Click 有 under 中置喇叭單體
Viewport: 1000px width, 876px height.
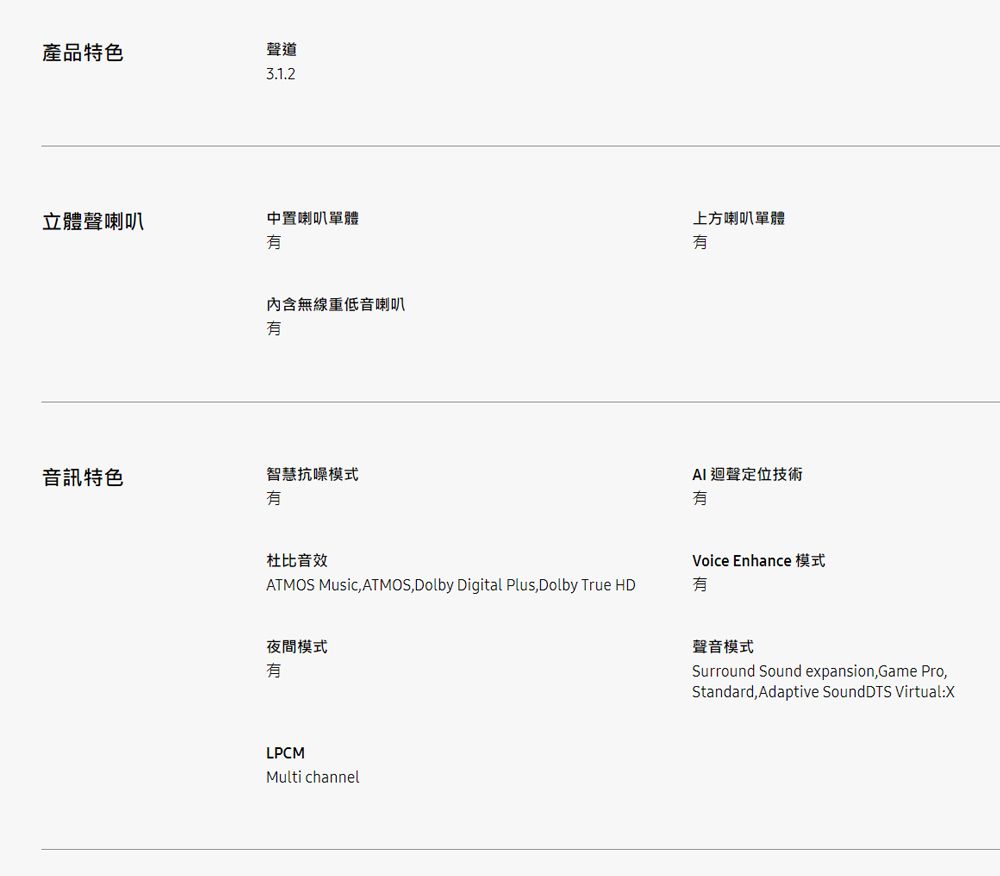point(274,242)
